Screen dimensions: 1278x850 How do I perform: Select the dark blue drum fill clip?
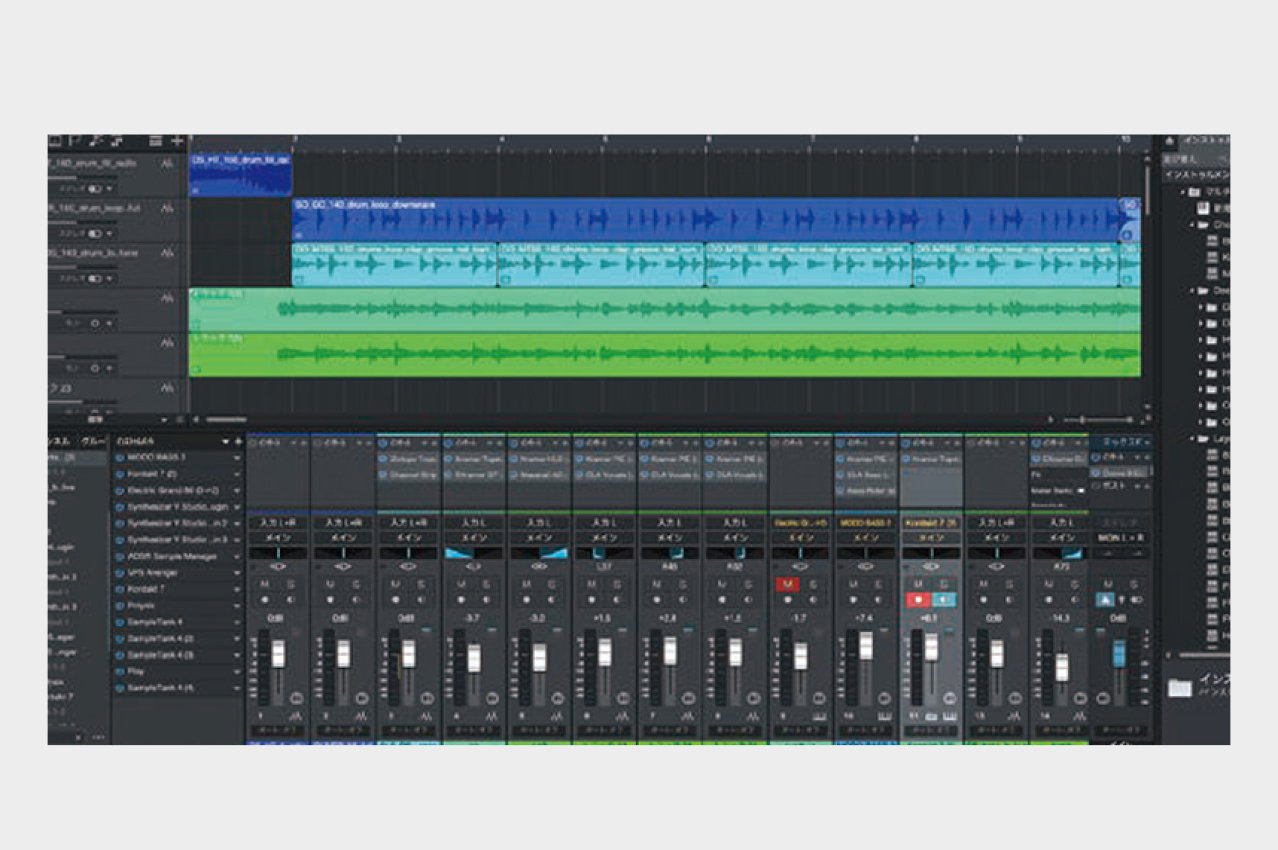[x=240, y=176]
